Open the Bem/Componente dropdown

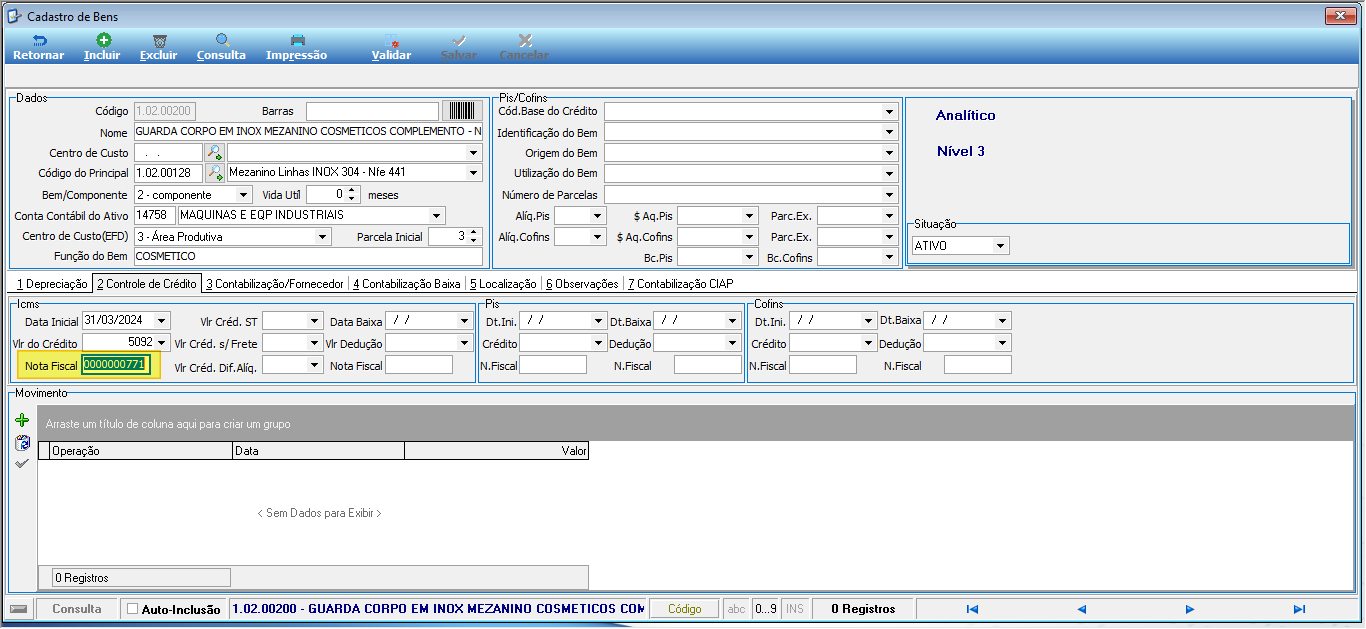pyautogui.click(x=244, y=195)
